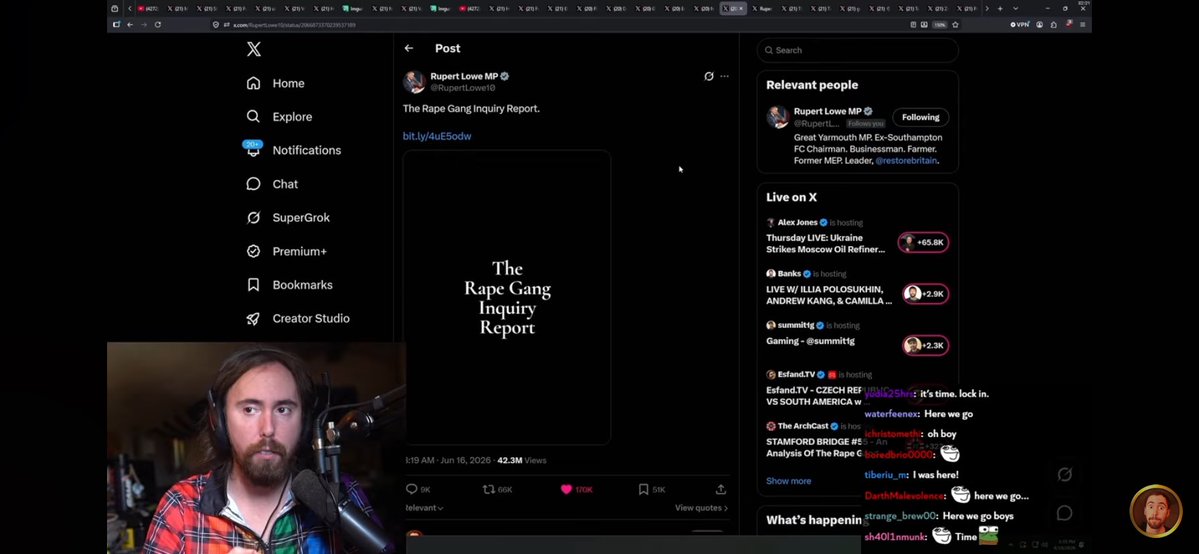
Task: Click the Chat bubble icon in sidebar
Action: coord(253,184)
